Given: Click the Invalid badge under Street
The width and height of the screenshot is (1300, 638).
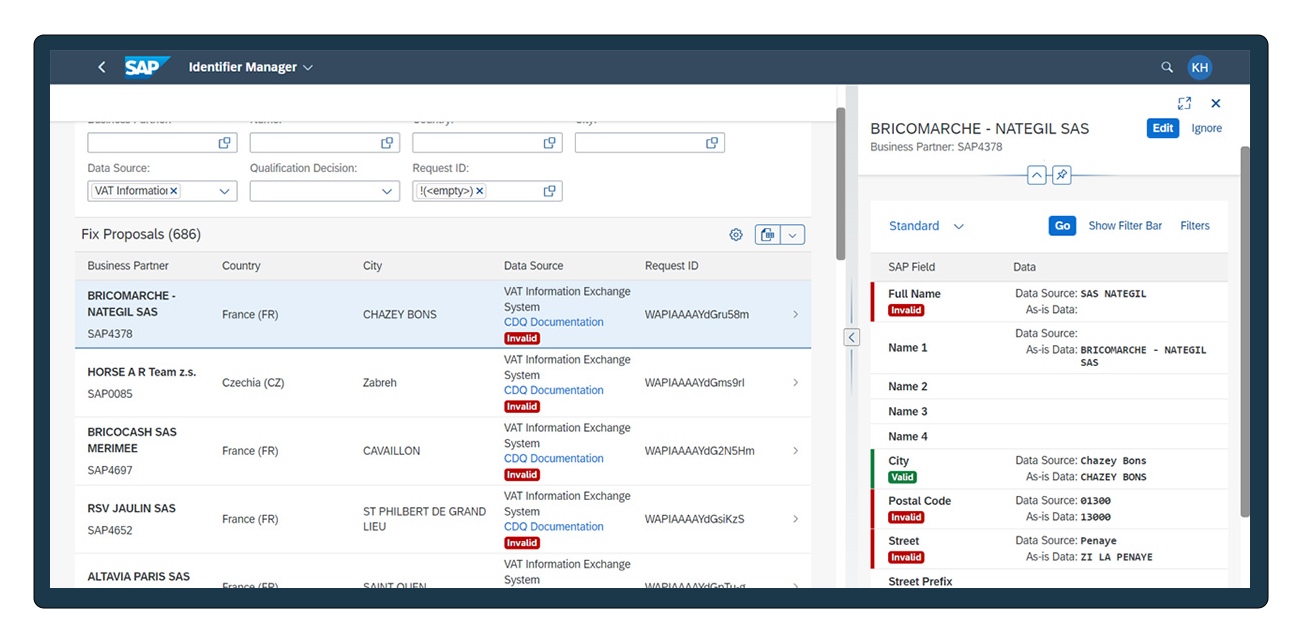Looking at the screenshot, I should [906, 557].
